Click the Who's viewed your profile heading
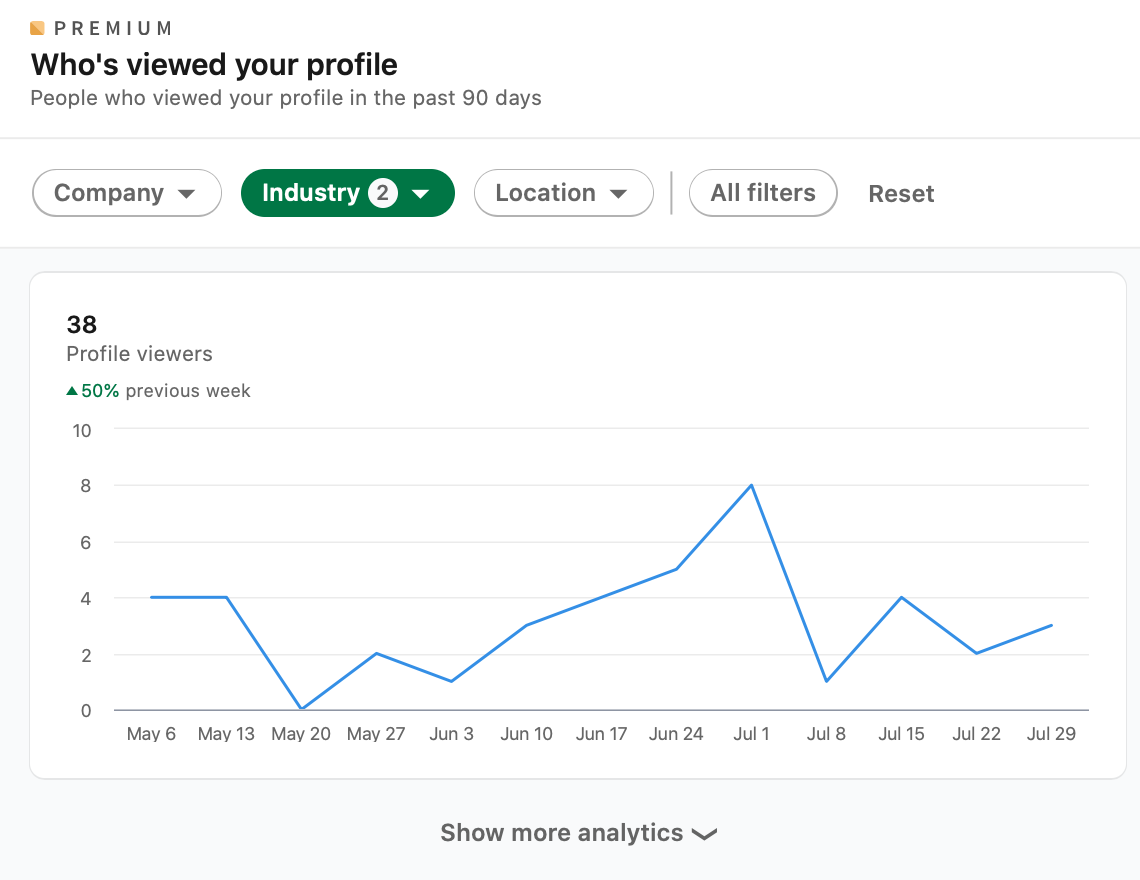The height and width of the screenshot is (880, 1140). pos(214,65)
